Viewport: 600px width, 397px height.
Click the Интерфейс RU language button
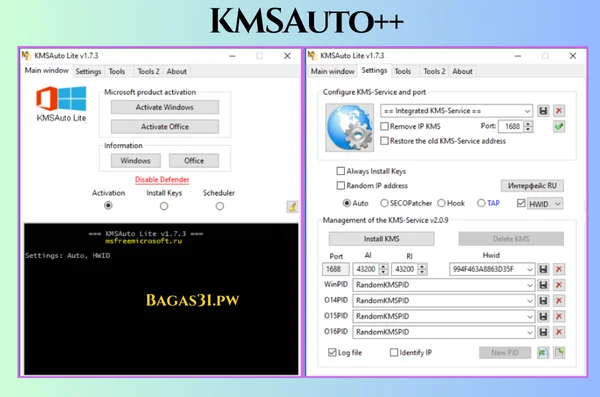(x=532, y=186)
